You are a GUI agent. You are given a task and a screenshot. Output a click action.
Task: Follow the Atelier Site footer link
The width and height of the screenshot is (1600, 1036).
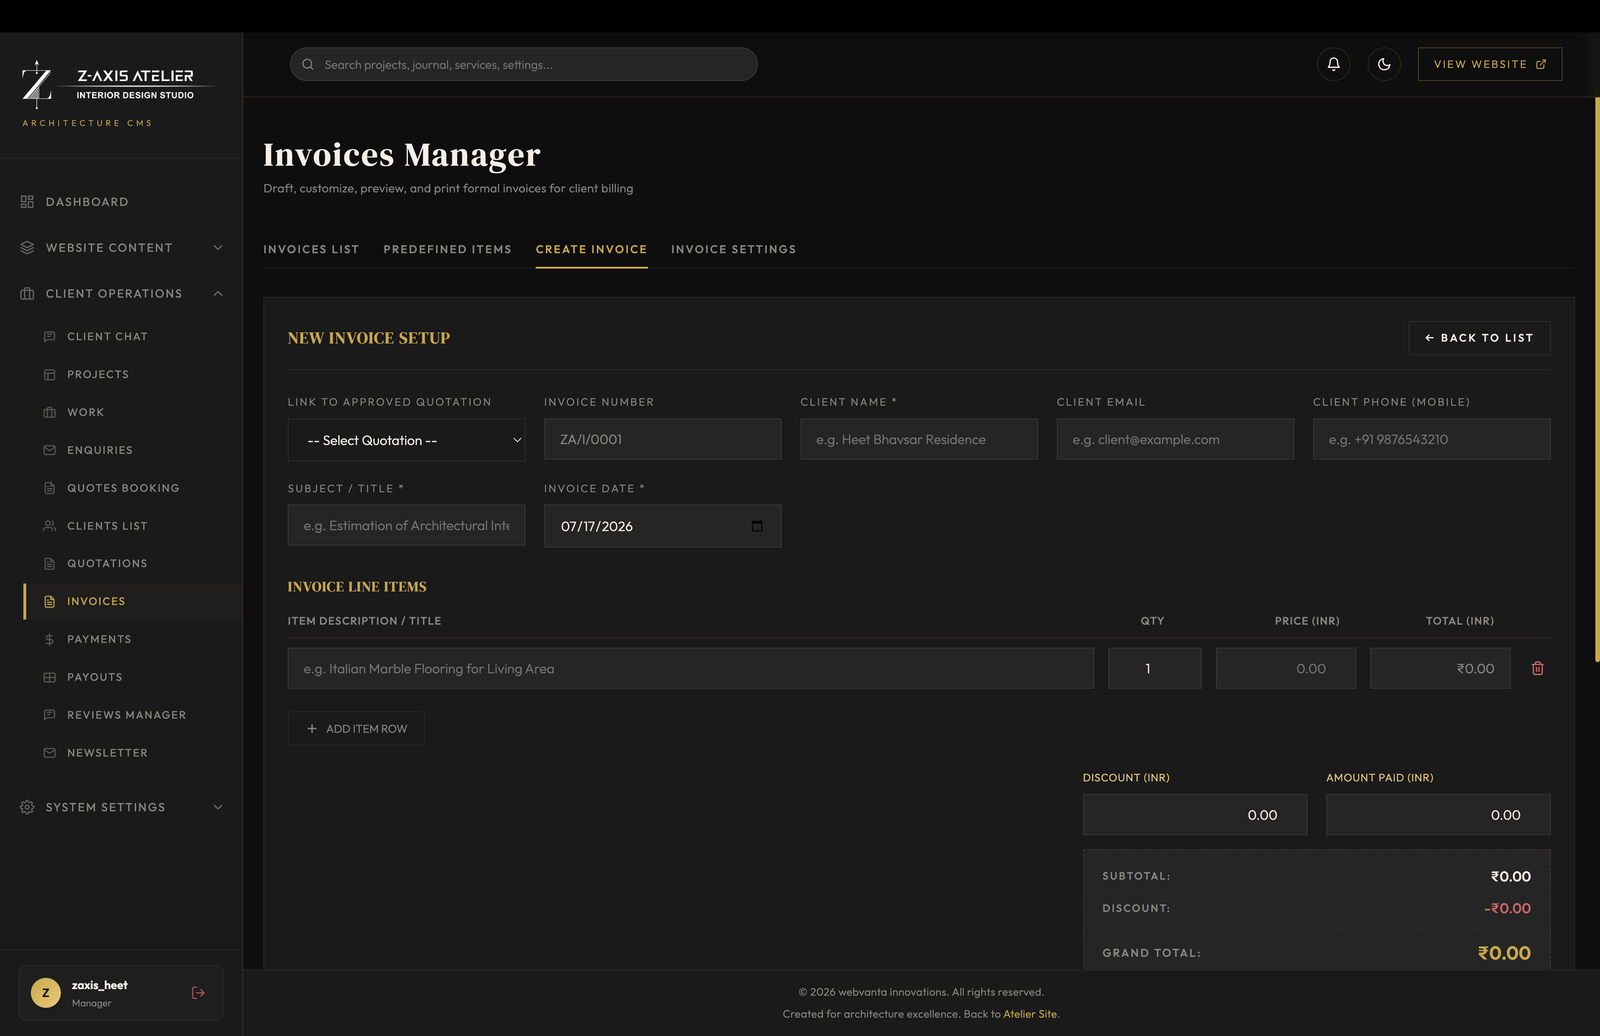pyautogui.click(x=1030, y=1014)
